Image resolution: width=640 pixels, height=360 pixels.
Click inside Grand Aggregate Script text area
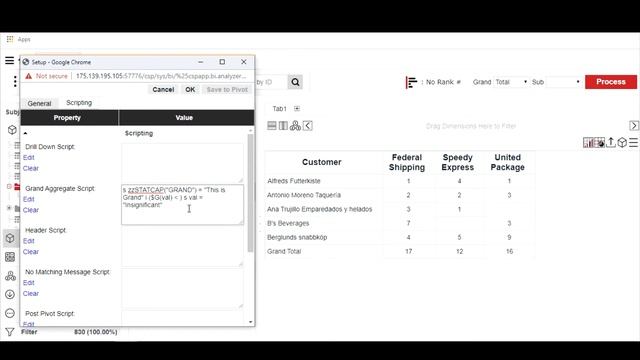182,204
